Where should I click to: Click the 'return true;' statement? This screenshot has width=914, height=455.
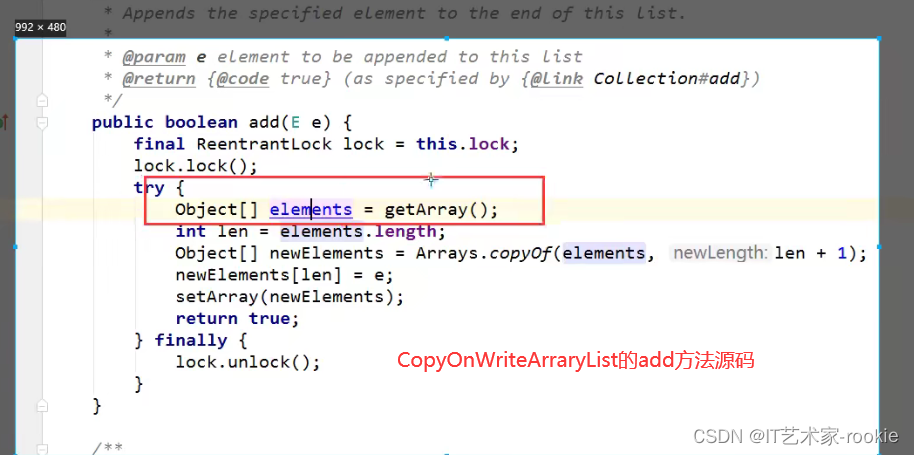click(x=237, y=319)
